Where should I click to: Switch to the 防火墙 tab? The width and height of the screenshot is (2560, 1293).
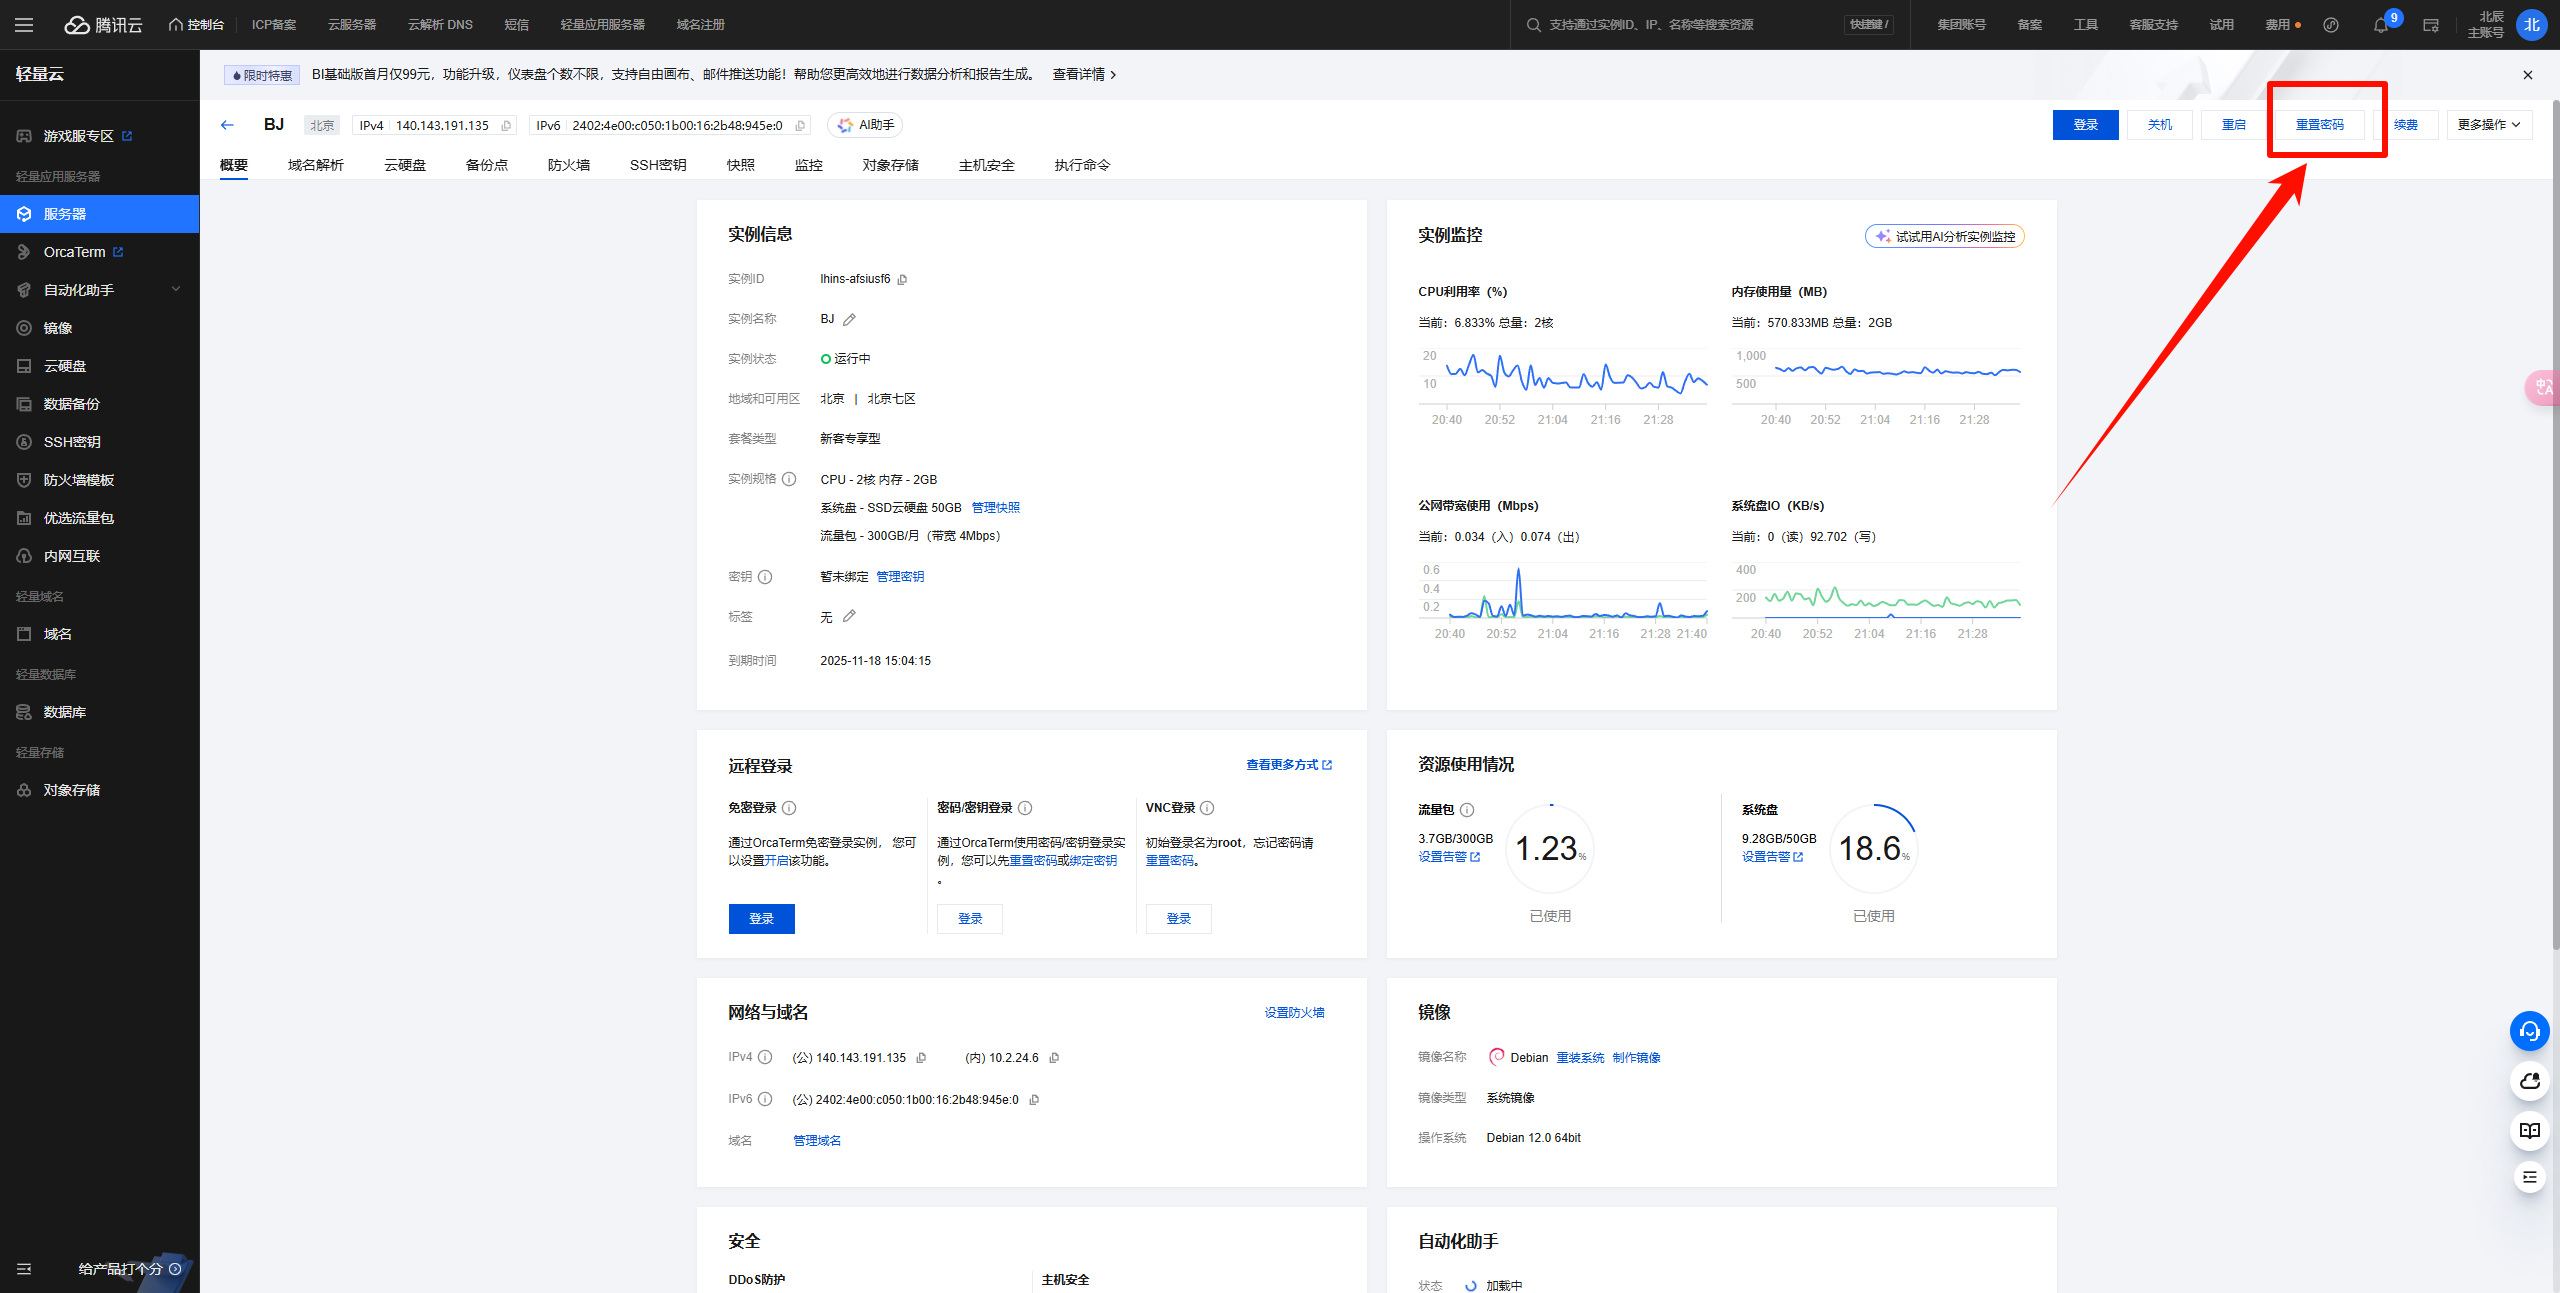[x=568, y=165]
